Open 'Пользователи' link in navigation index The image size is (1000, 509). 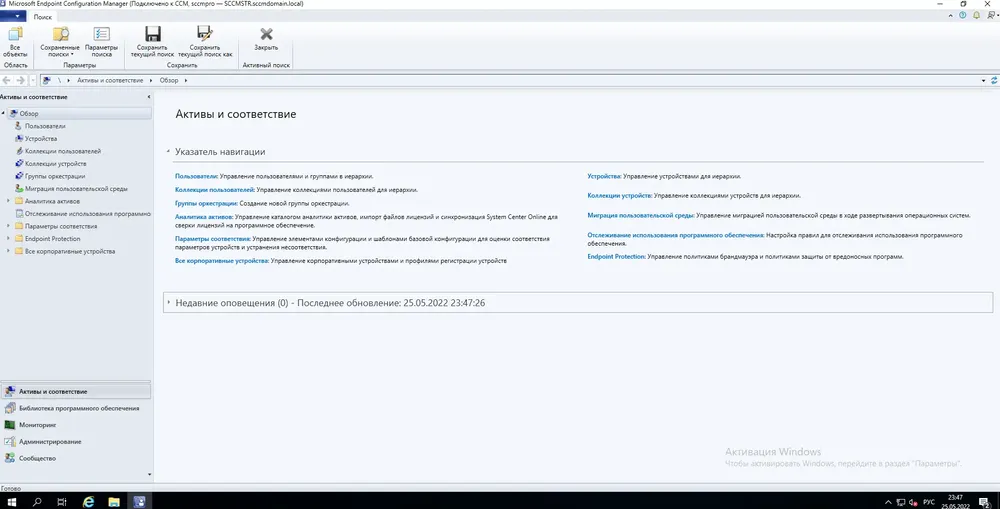[x=196, y=176]
